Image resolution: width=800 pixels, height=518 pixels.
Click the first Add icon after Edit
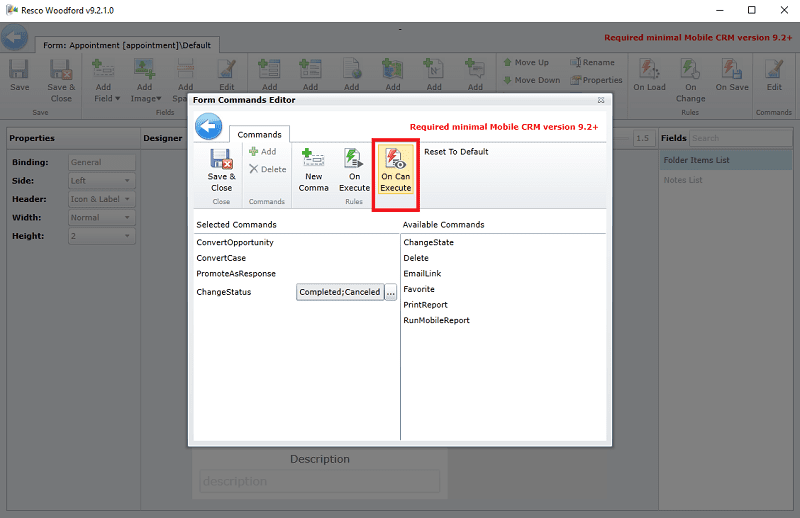(269, 75)
